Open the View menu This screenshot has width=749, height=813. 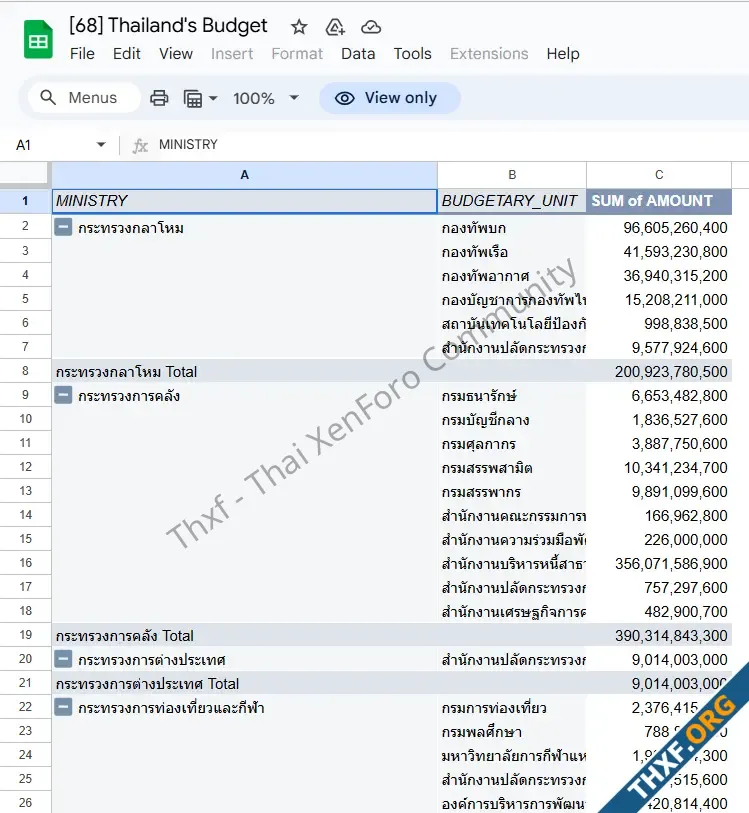pos(176,54)
